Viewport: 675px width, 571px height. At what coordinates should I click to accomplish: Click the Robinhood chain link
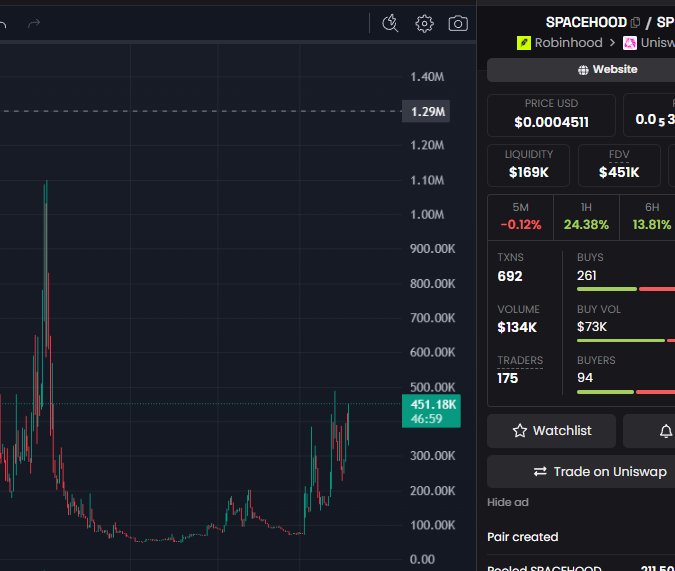(x=568, y=43)
